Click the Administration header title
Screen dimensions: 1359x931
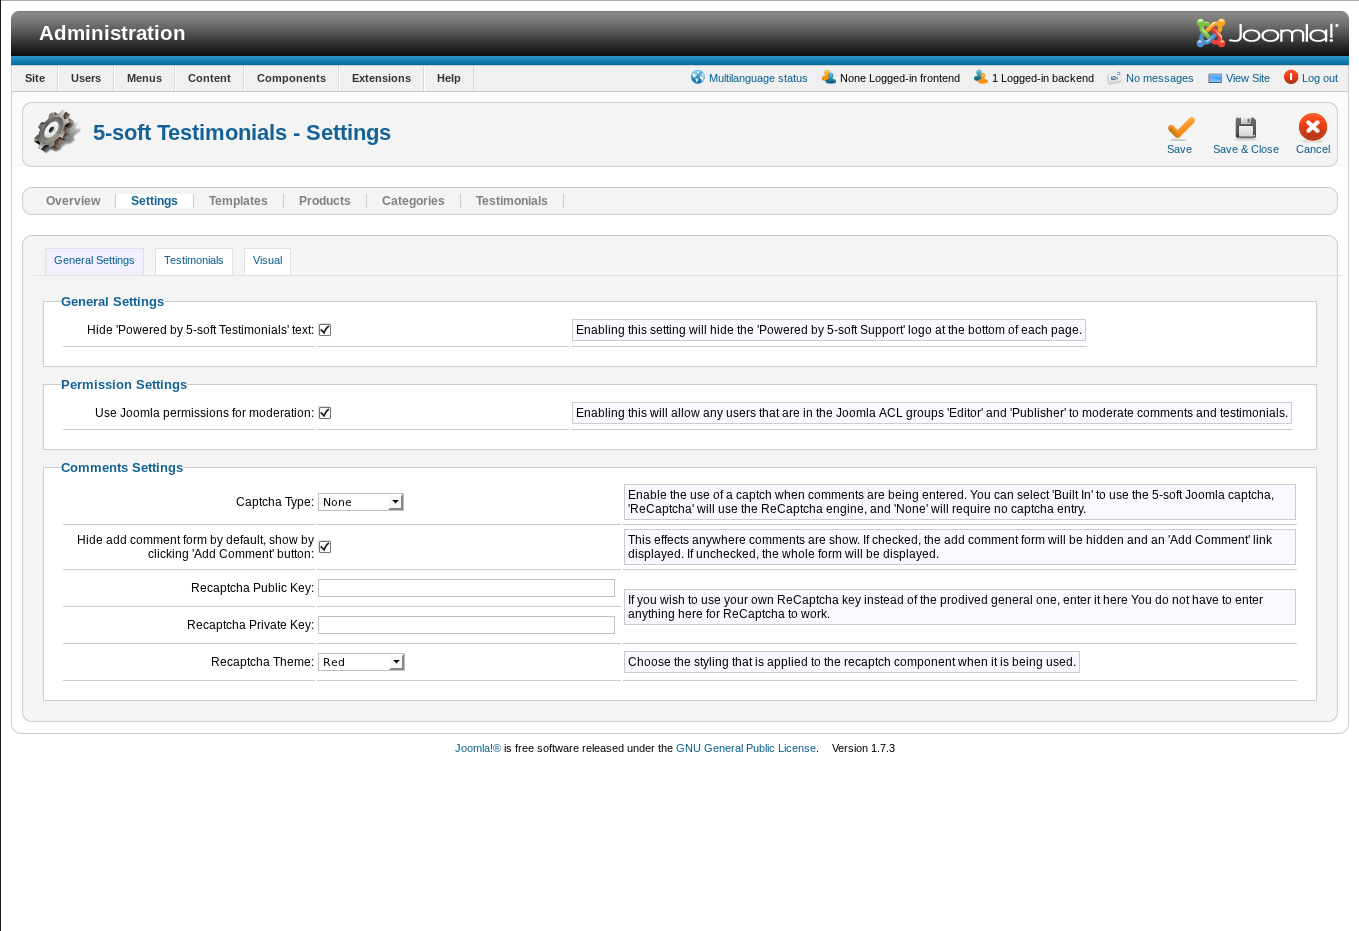[112, 33]
